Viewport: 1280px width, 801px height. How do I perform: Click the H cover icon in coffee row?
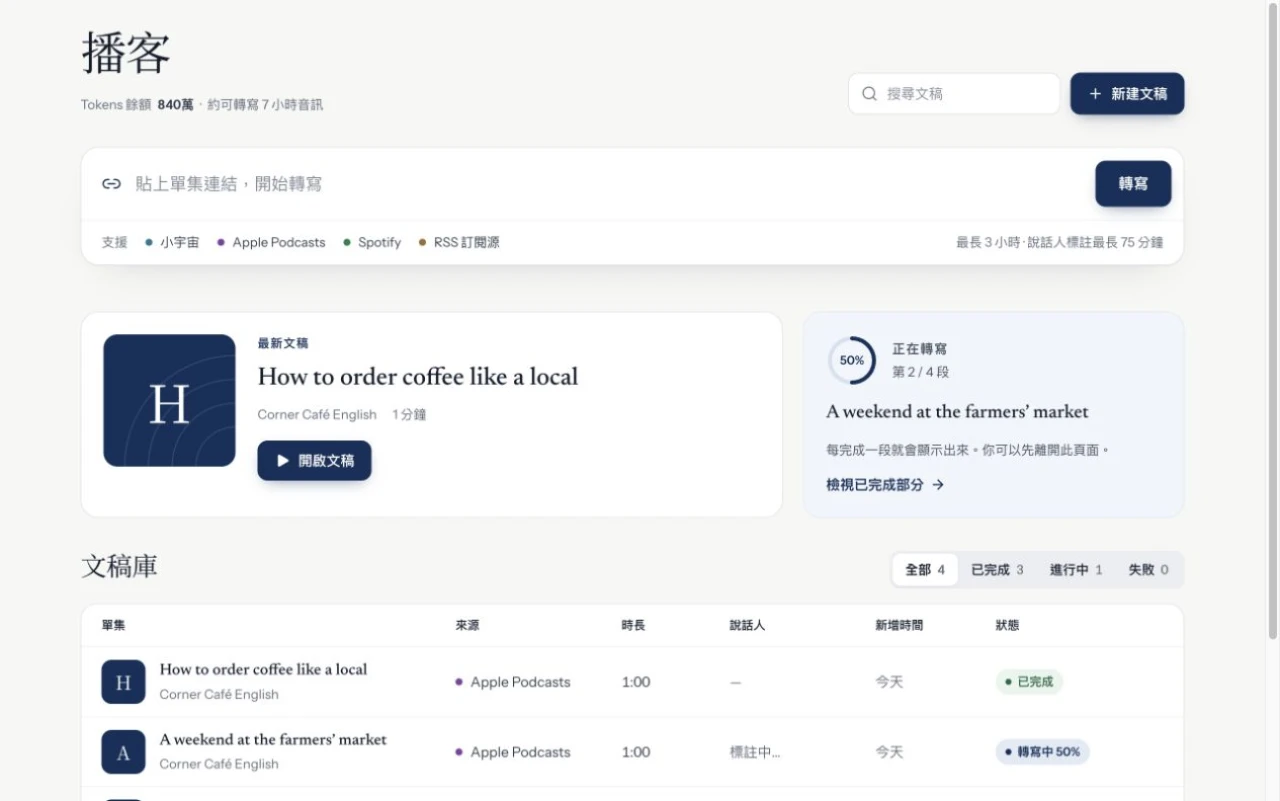click(123, 682)
